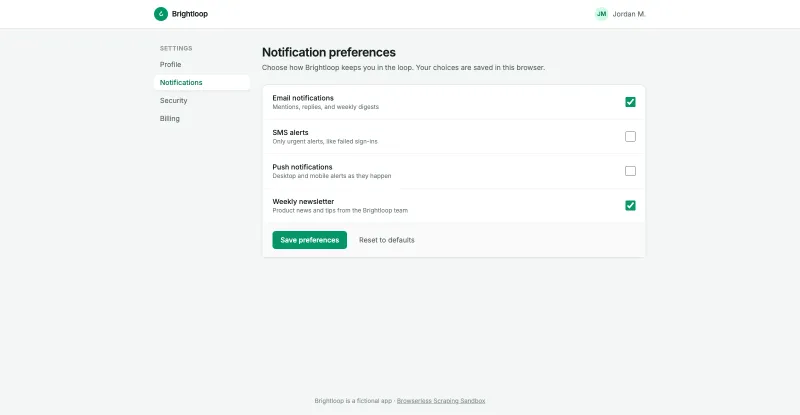Disable the Email notifications checkbox
This screenshot has height=415, width=800.
point(630,102)
